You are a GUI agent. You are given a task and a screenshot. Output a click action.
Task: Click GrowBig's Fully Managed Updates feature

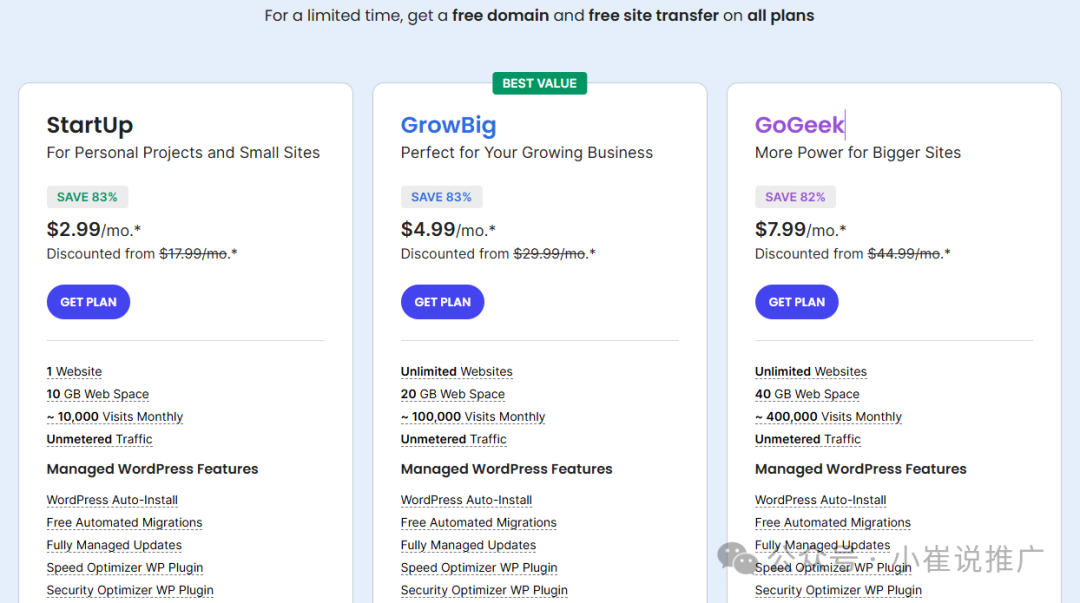tap(468, 545)
